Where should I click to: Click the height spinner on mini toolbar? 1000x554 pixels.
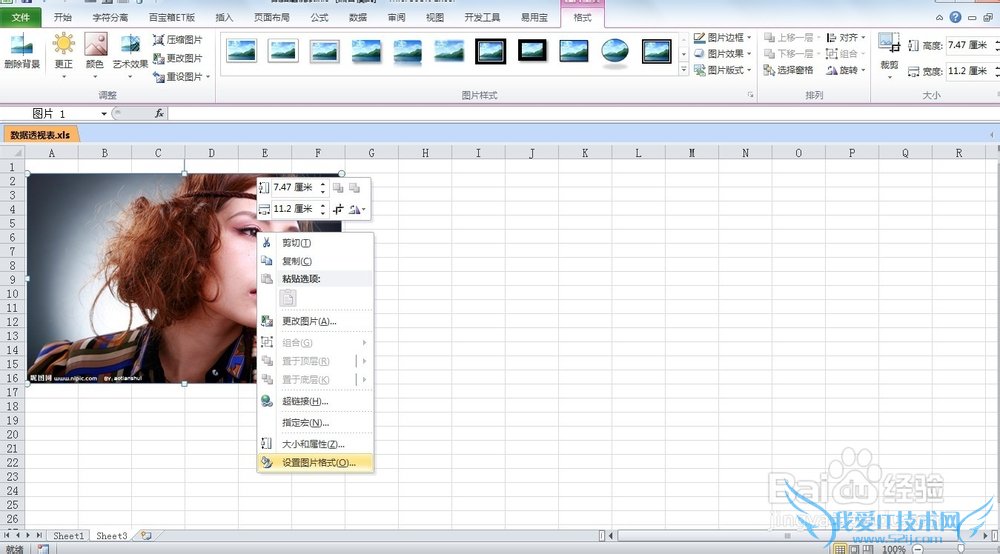tap(323, 187)
